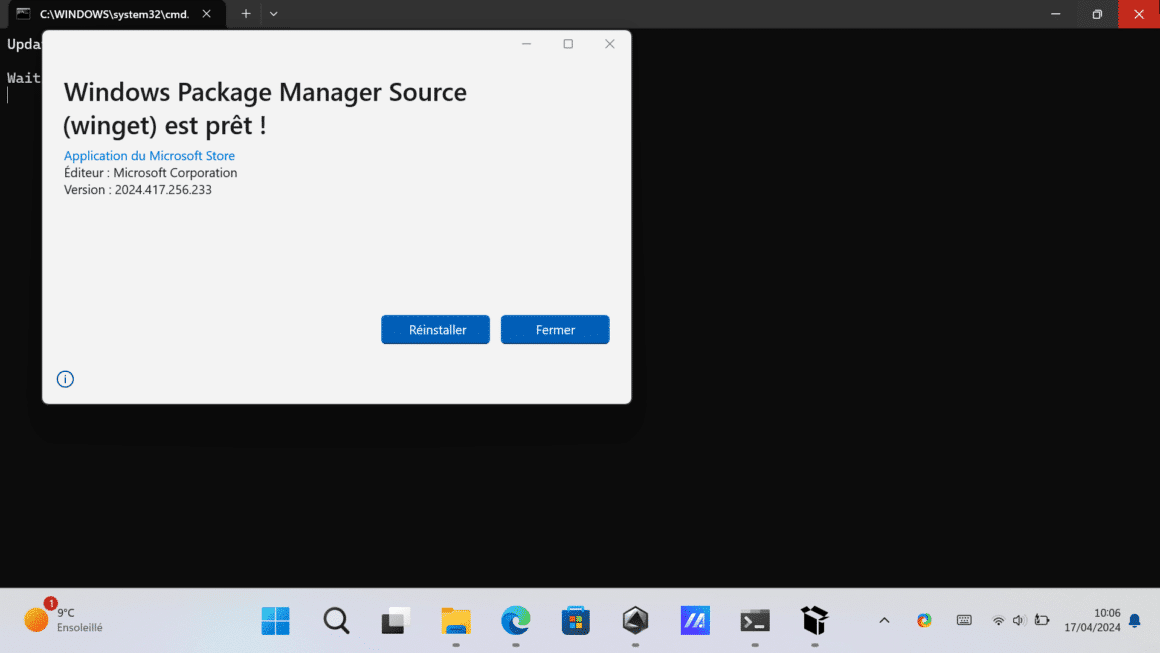Select the C:\WINDOWS\system32\cmd tab
This screenshot has width=1160, height=653.
(x=115, y=14)
